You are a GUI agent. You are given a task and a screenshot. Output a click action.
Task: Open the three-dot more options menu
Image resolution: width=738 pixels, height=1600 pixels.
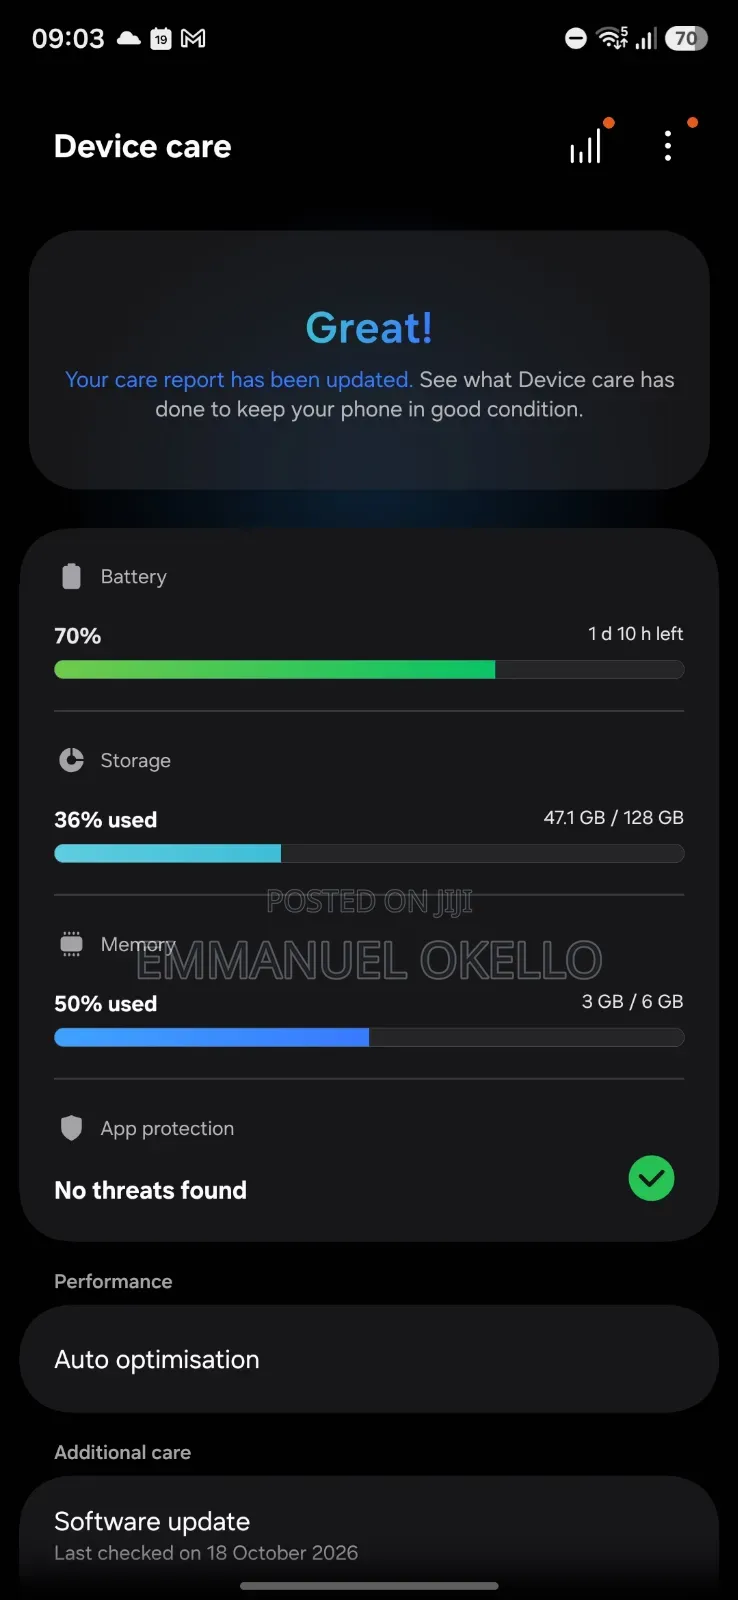pos(668,147)
